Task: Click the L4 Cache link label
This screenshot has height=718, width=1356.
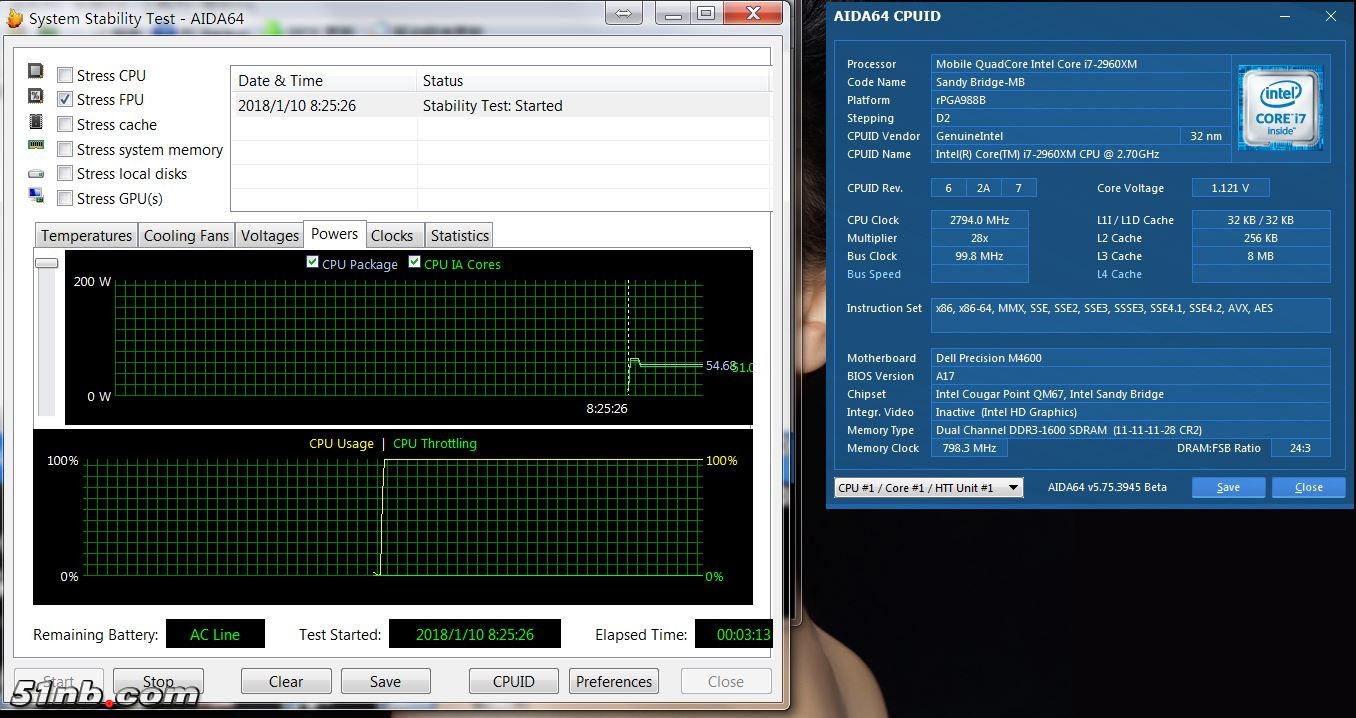Action: pos(1119,274)
